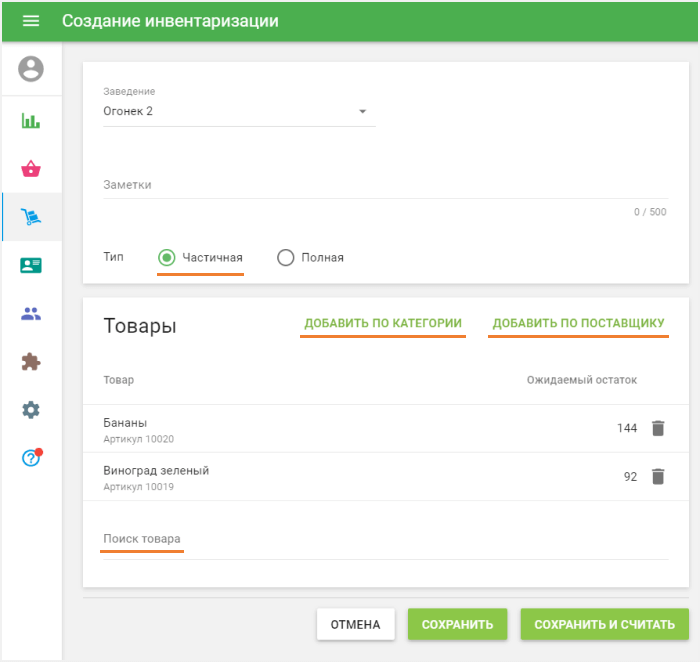Open the green contact card section
The width and height of the screenshot is (700, 662).
click(31, 265)
